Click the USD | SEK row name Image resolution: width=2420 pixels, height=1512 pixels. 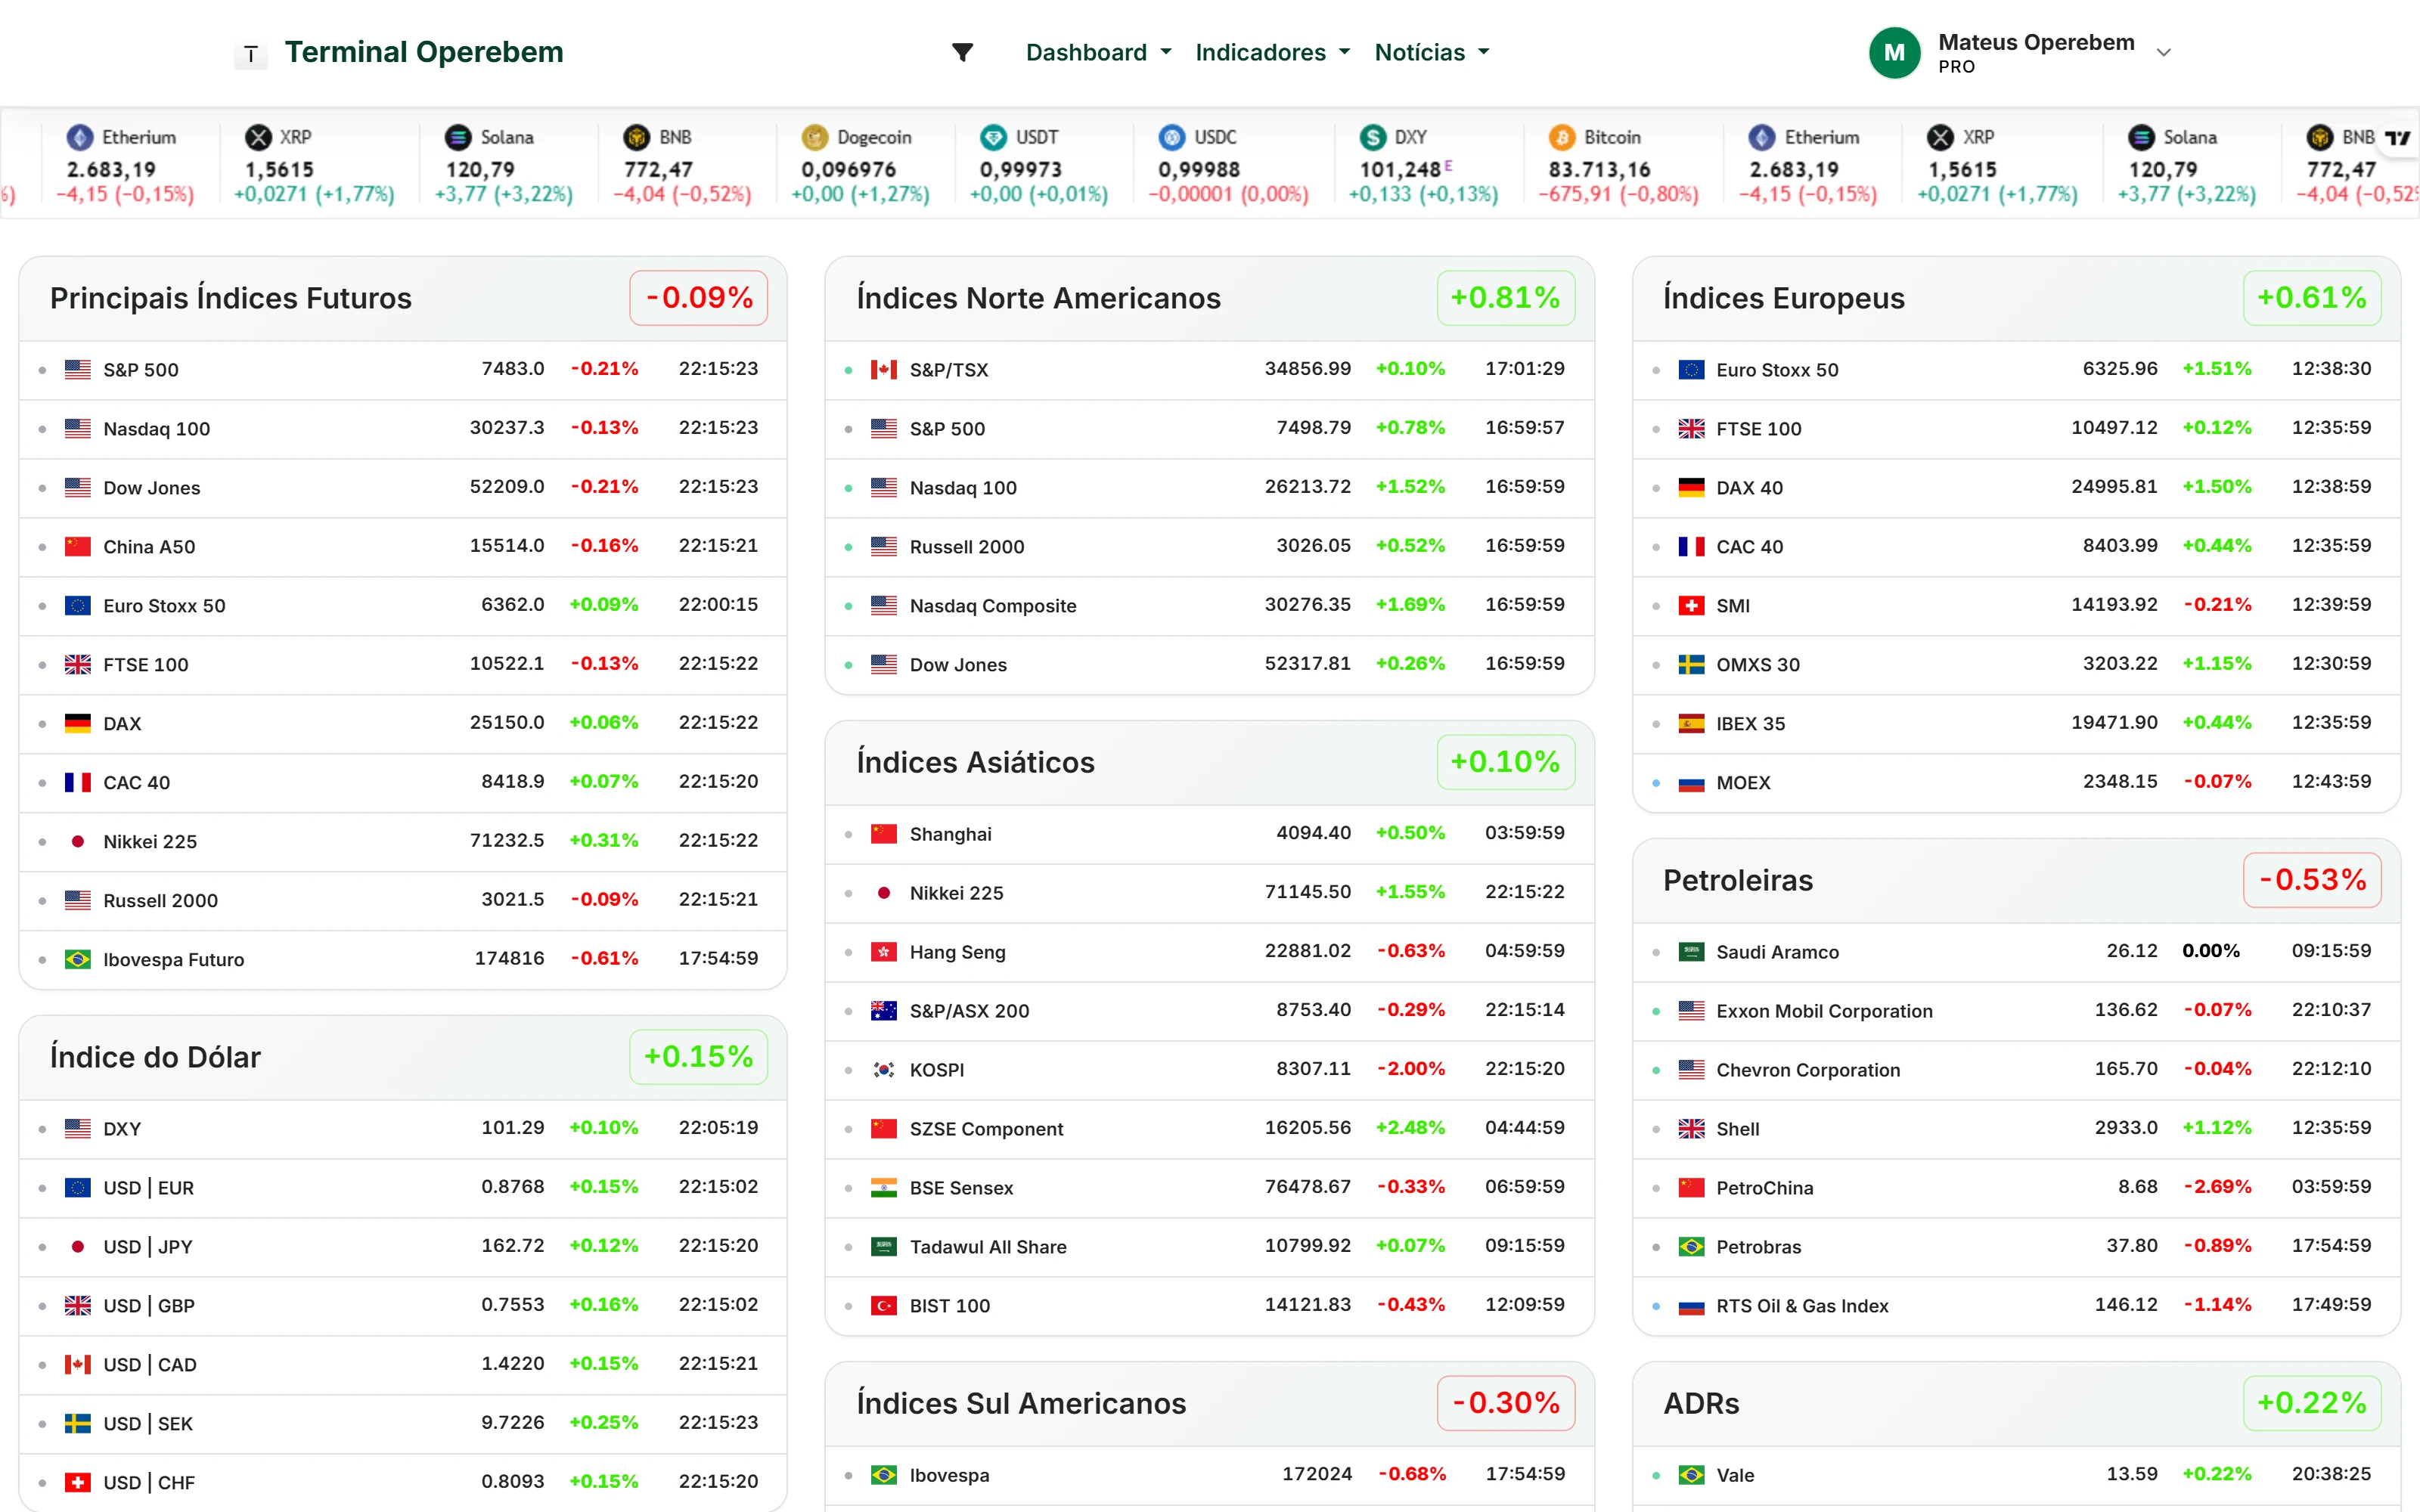pyautogui.click(x=148, y=1423)
